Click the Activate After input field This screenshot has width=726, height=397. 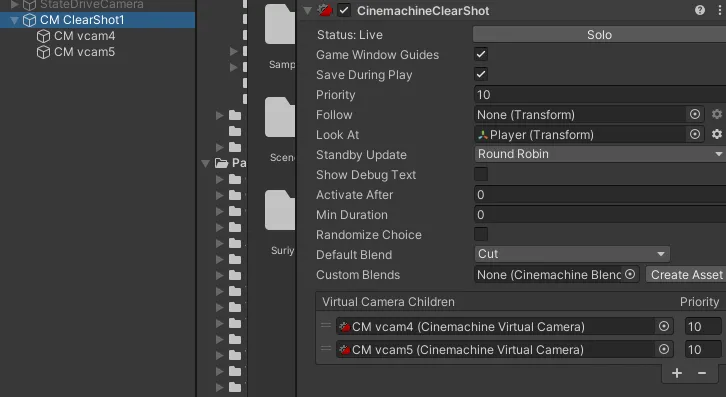(x=600, y=195)
